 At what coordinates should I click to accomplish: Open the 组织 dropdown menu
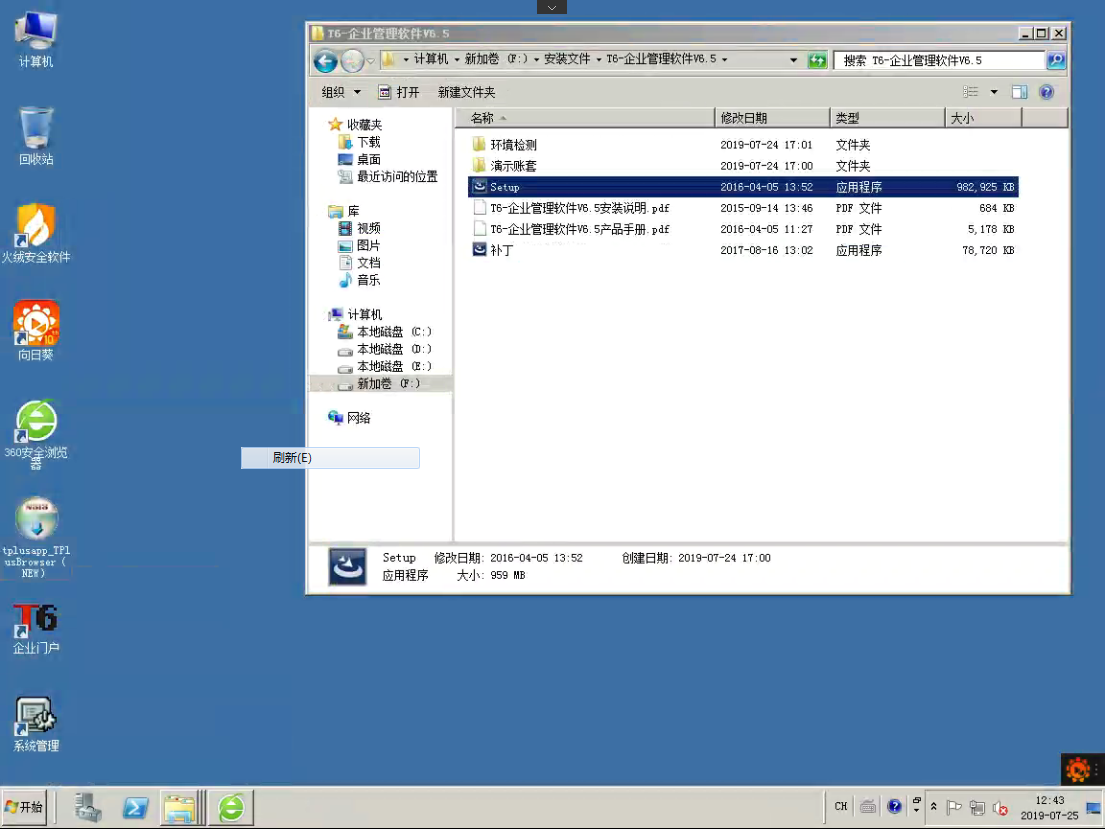pos(341,92)
